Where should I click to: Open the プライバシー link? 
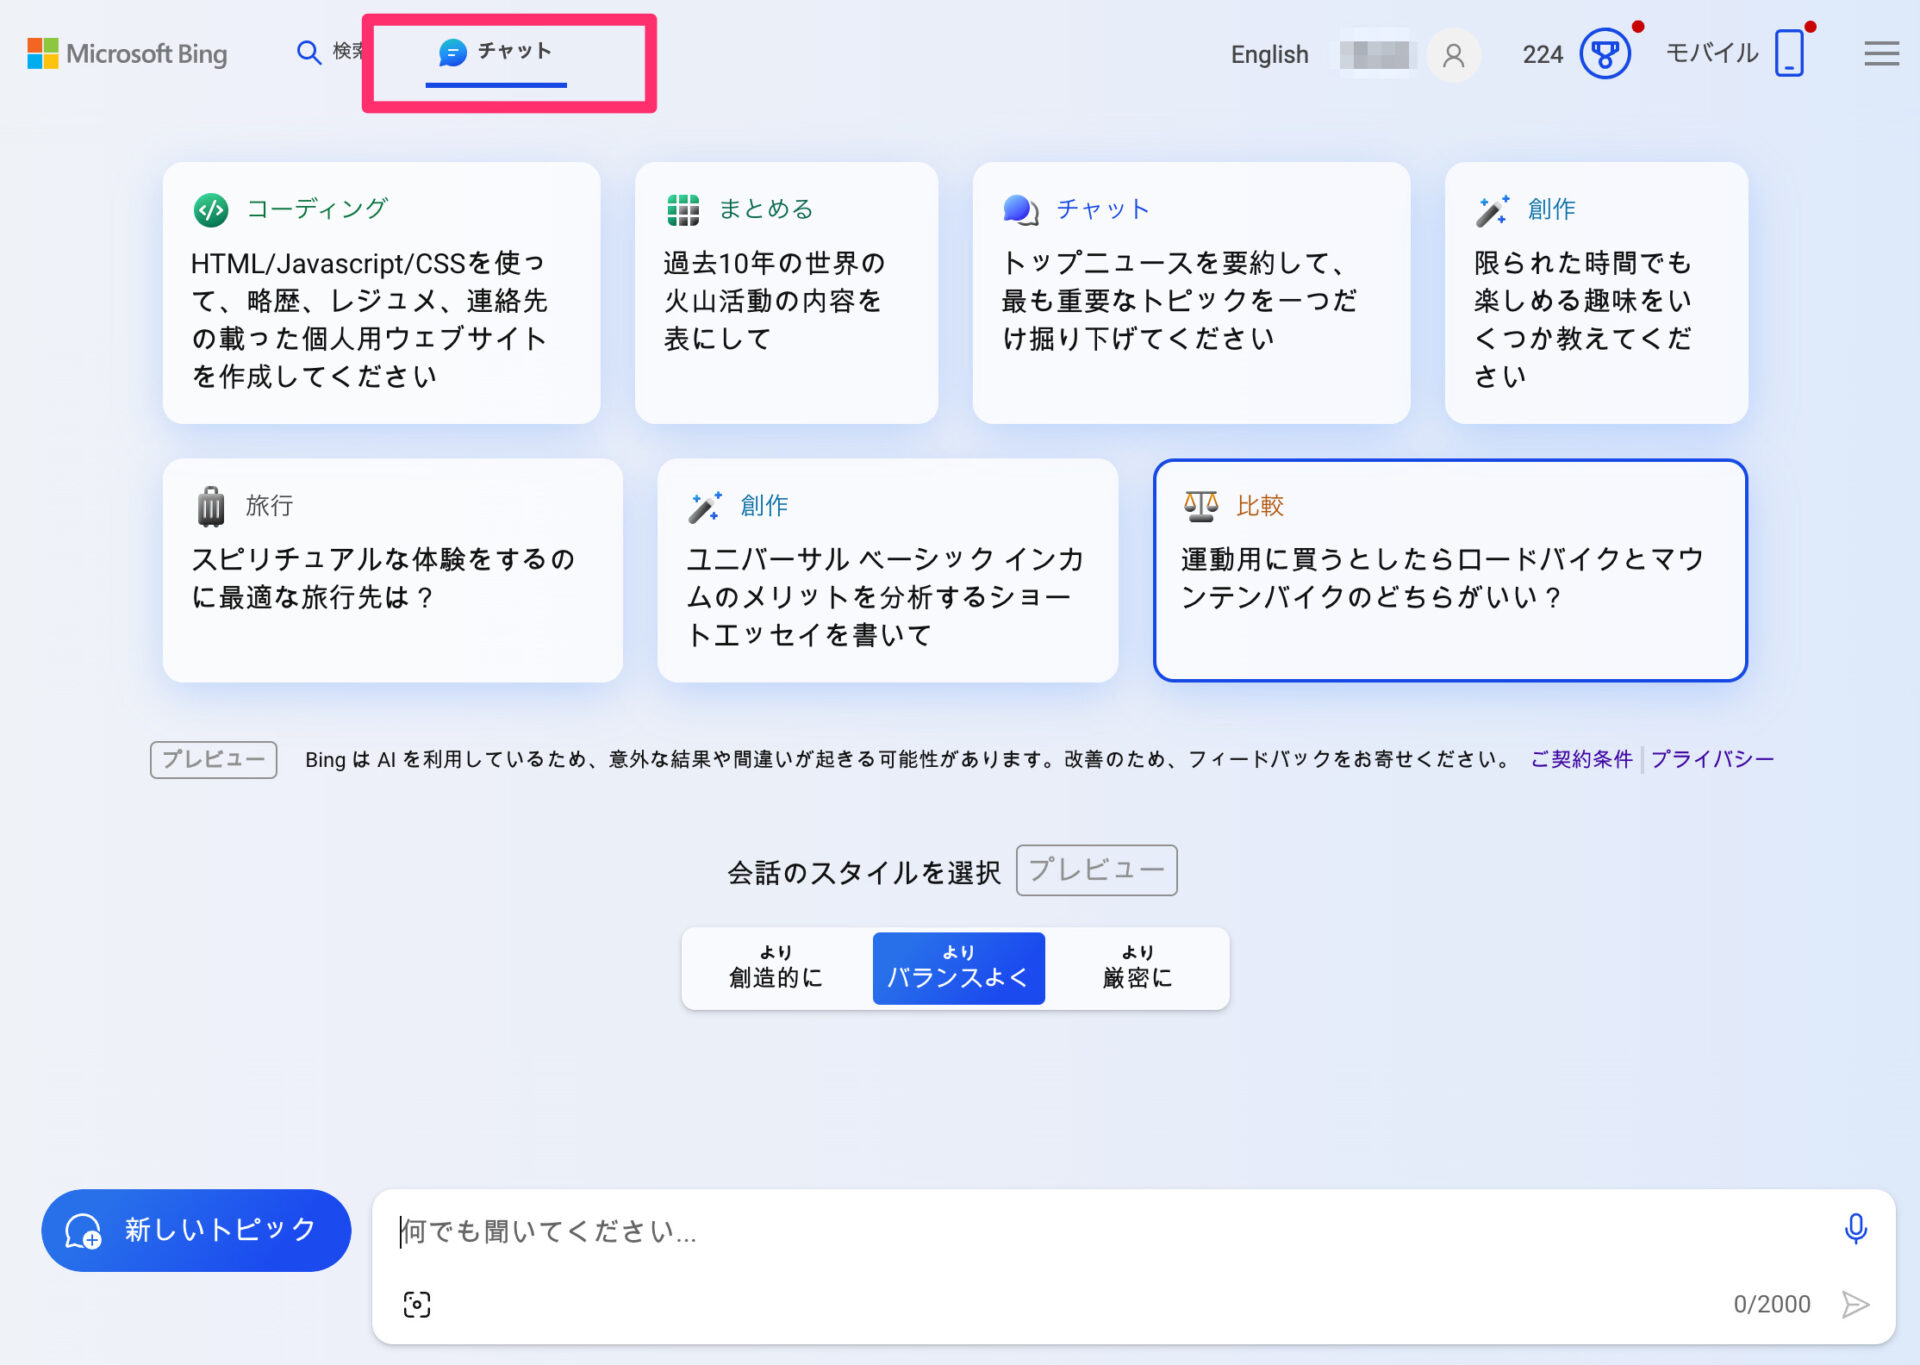coord(1712,759)
